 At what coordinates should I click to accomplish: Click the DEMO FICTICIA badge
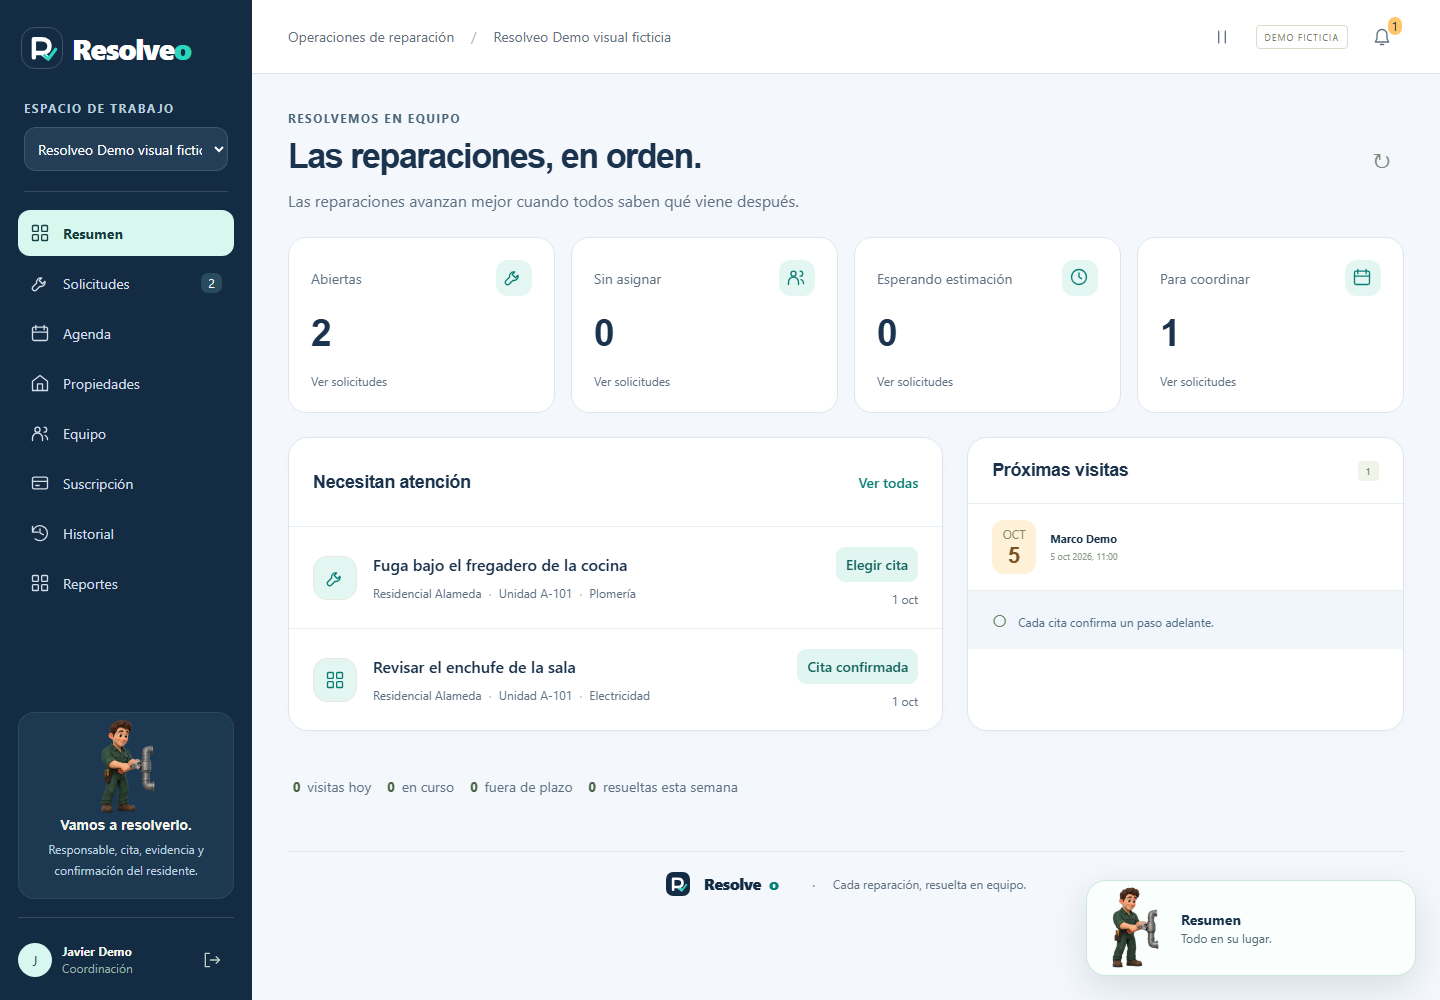point(1301,37)
